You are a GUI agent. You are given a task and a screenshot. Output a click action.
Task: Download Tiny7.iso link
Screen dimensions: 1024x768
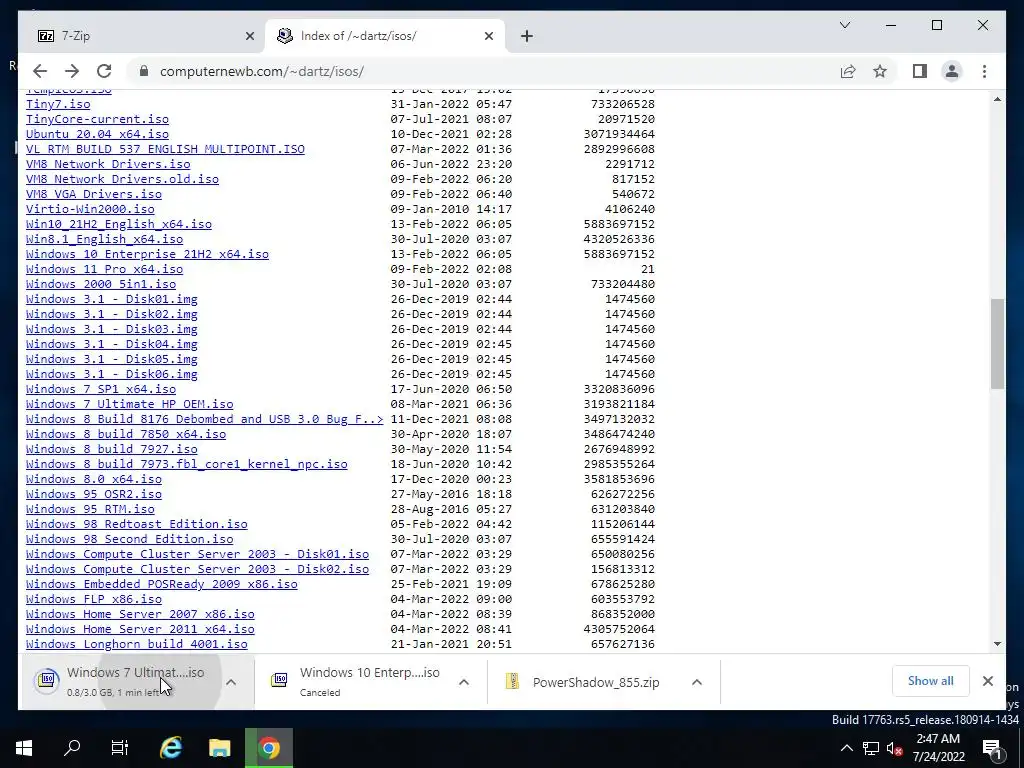pyautogui.click(x=58, y=104)
